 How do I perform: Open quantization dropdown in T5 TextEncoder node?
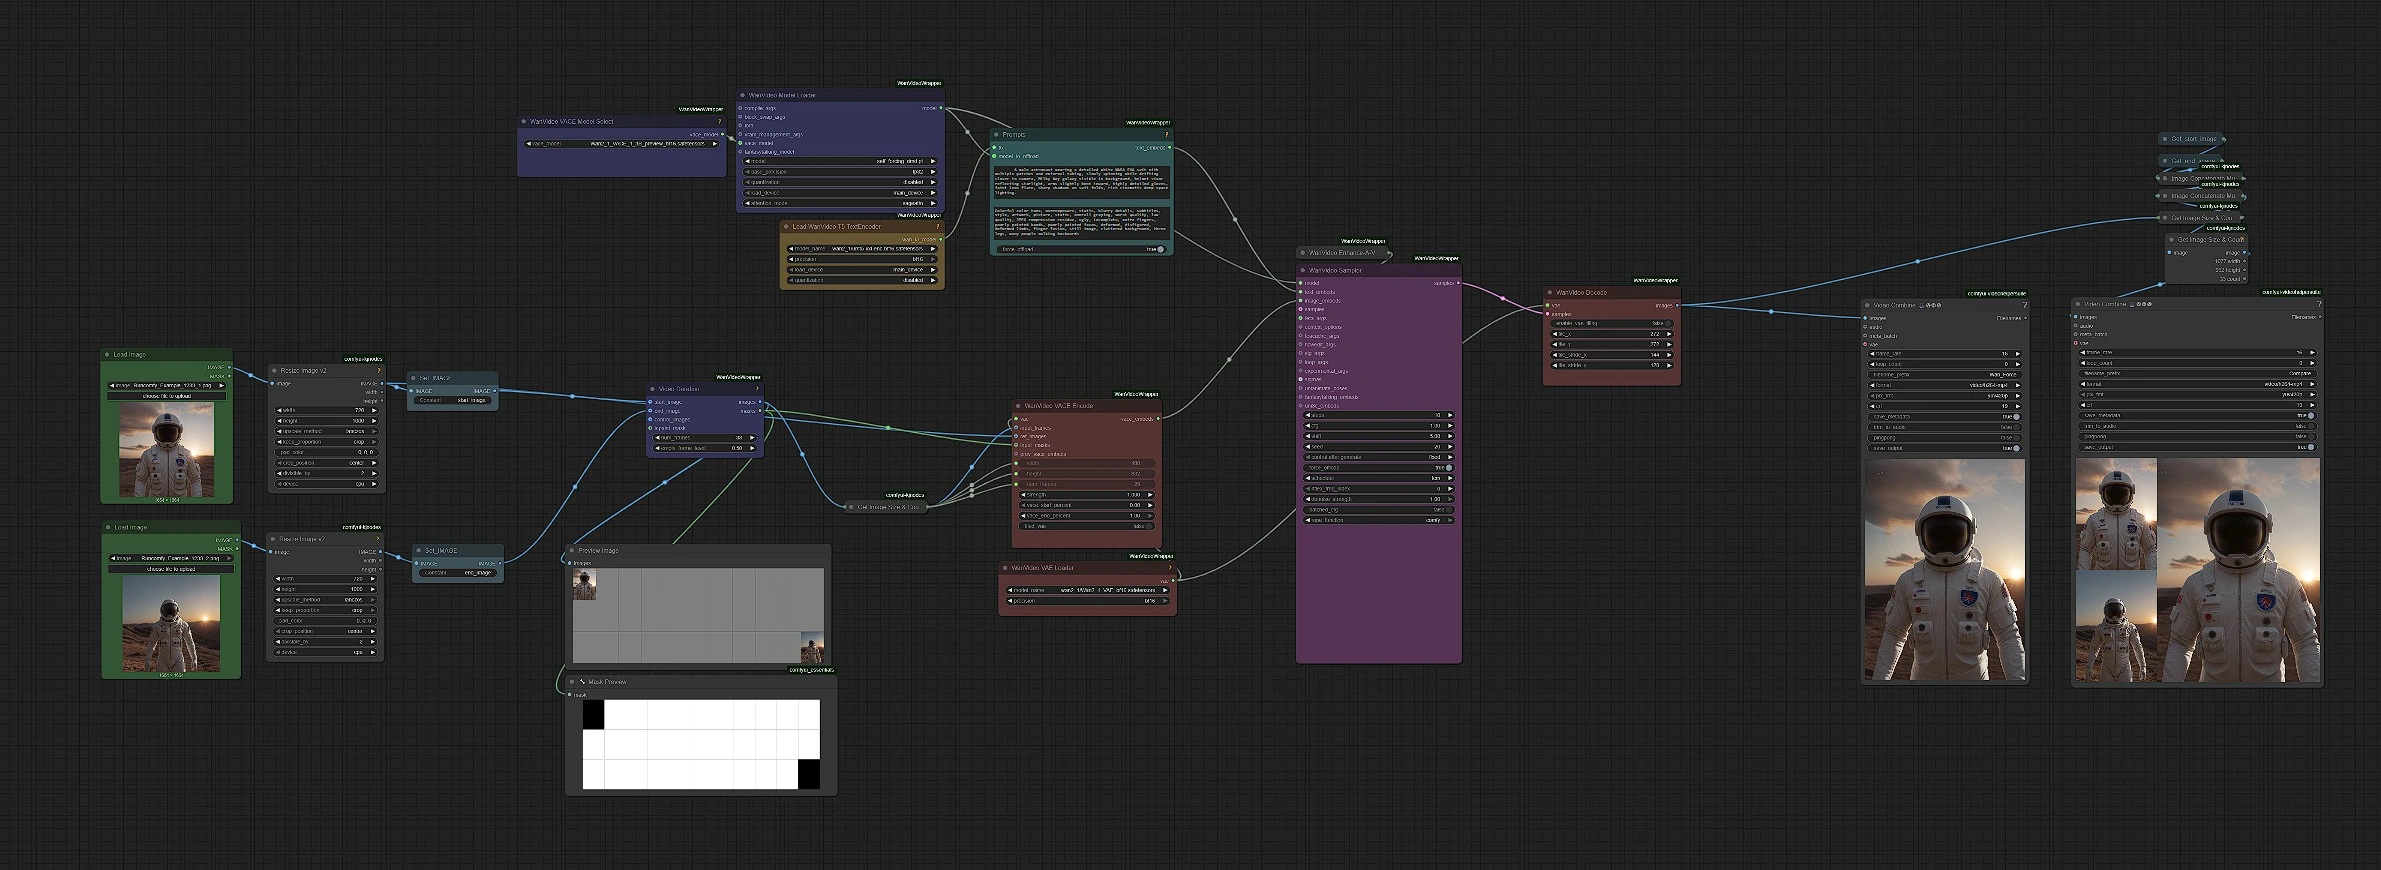tap(862, 280)
